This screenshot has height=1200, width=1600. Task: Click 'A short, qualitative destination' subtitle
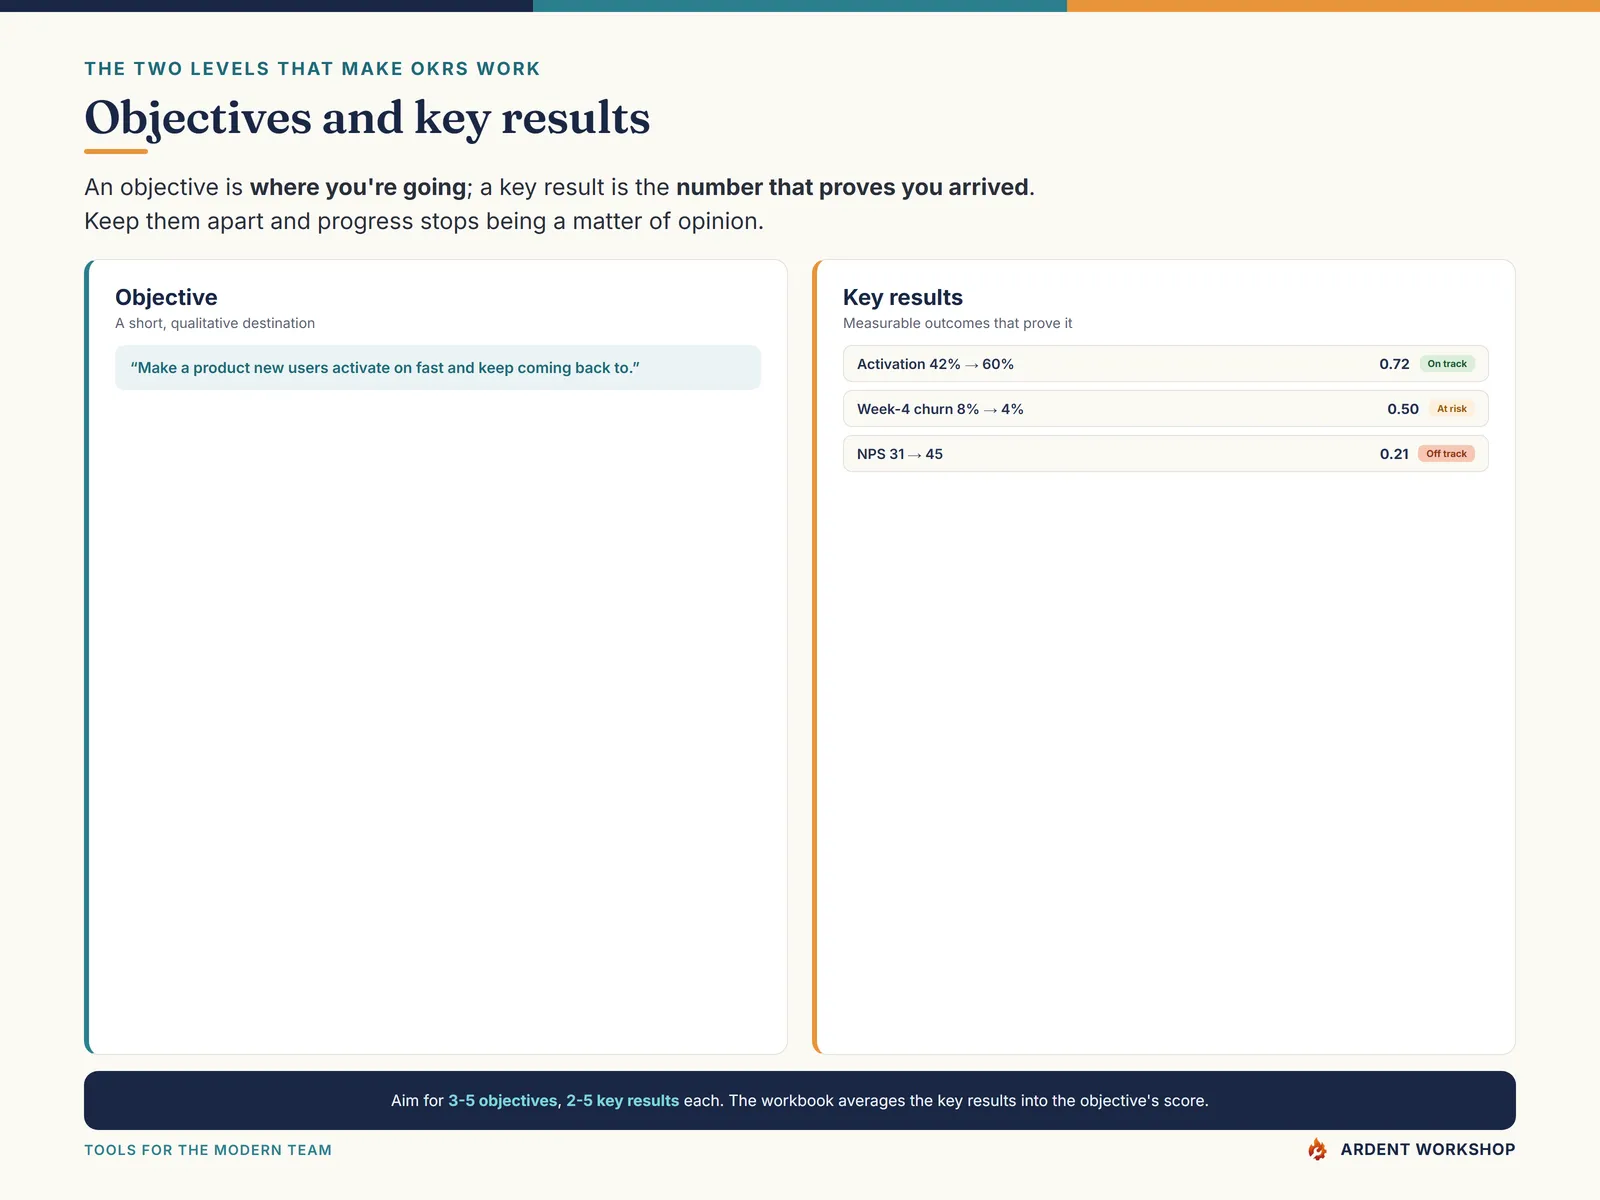tap(215, 323)
